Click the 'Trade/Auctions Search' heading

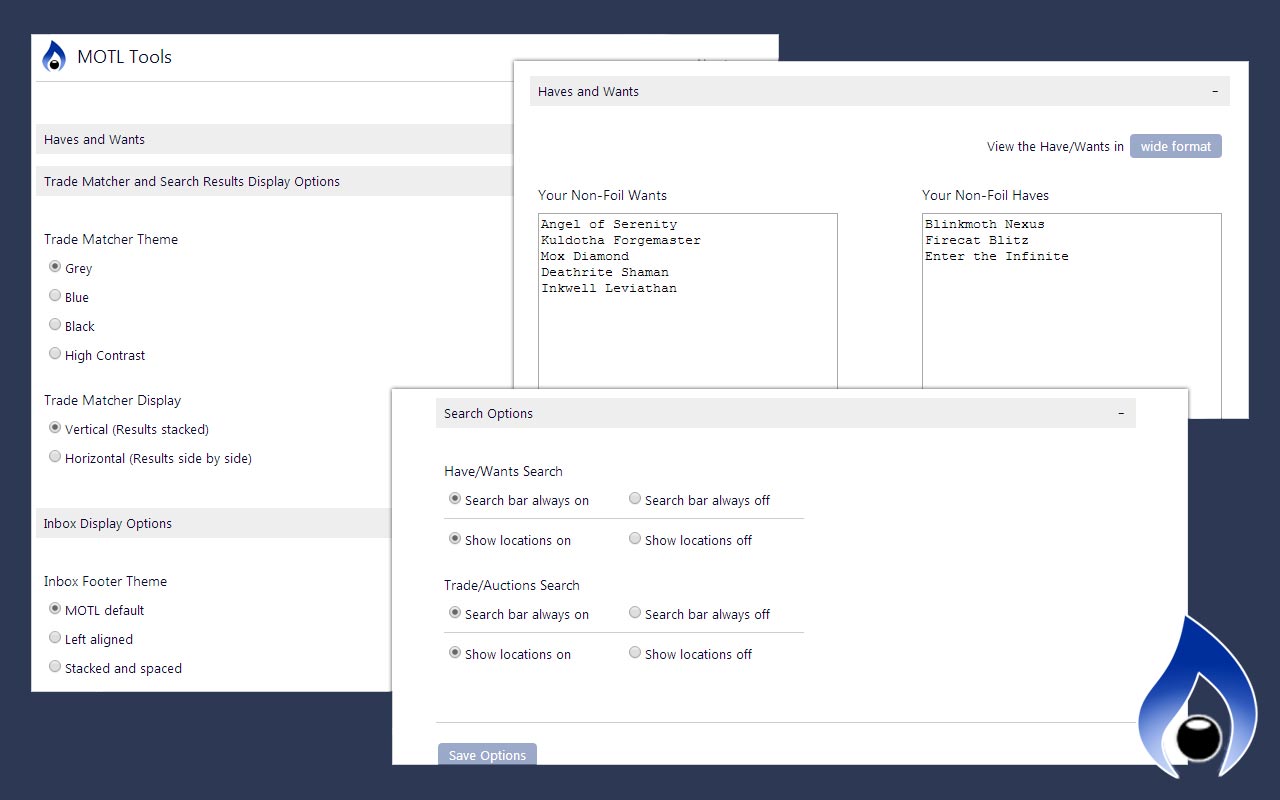tap(512, 585)
